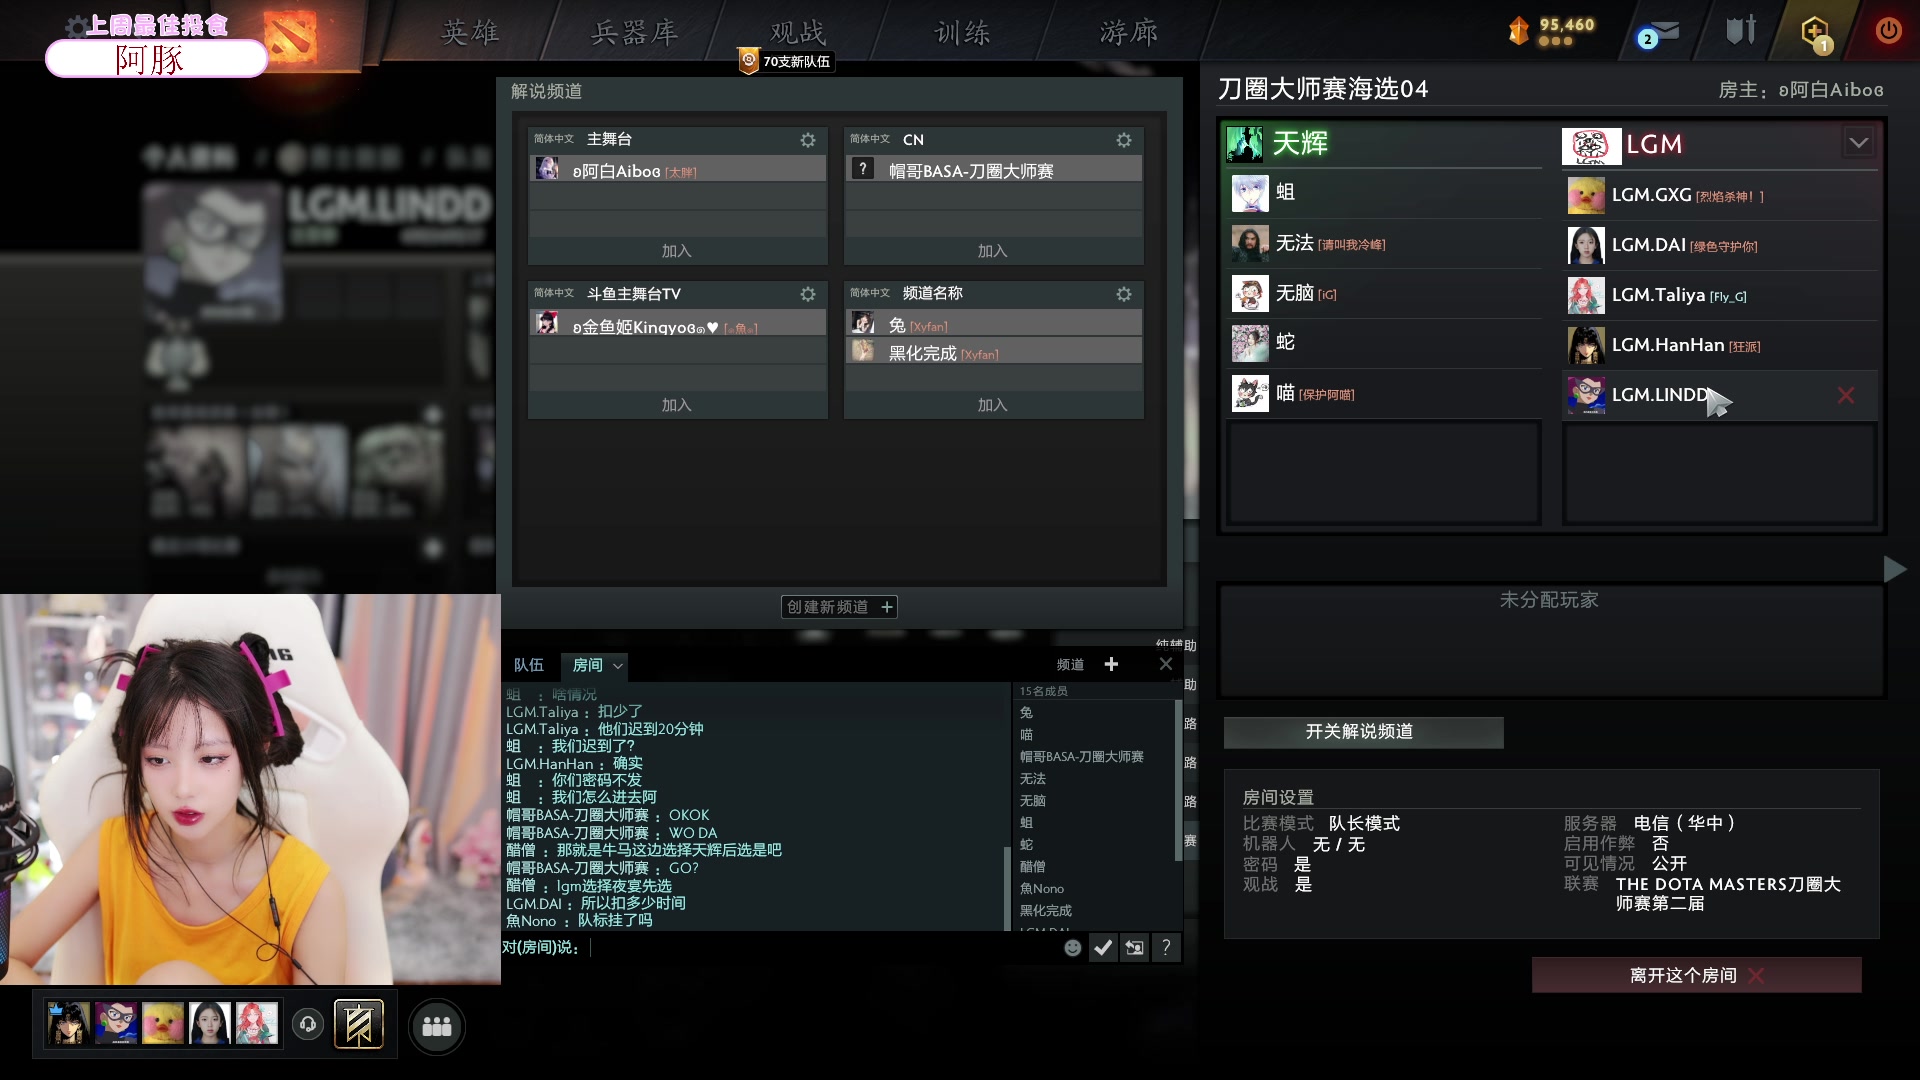
Task: Open settings gear for 斗鱼主舞台TV channel
Action: [x=808, y=294]
